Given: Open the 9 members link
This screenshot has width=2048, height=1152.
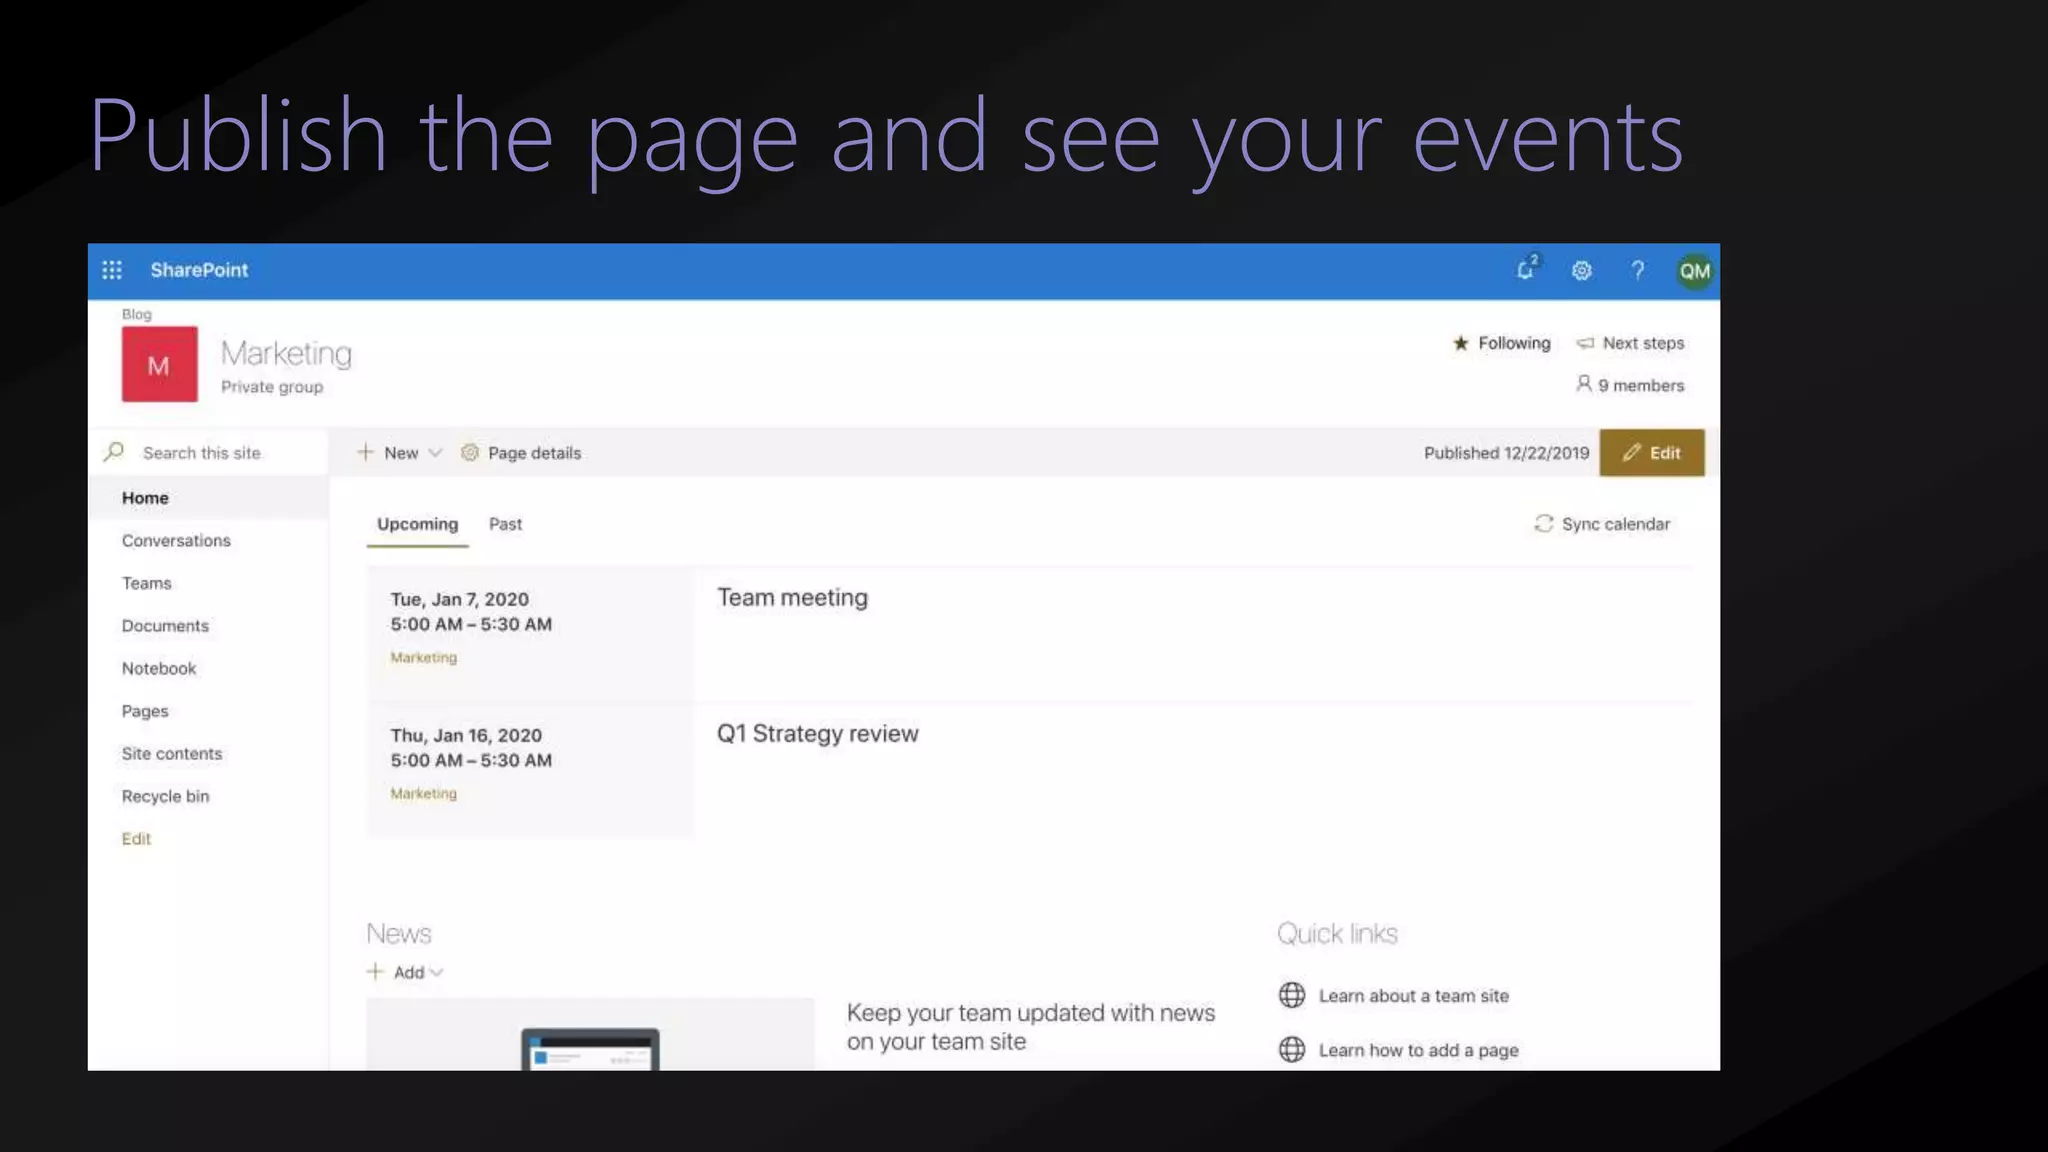Looking at the screenshot, I should (1630, 385).
